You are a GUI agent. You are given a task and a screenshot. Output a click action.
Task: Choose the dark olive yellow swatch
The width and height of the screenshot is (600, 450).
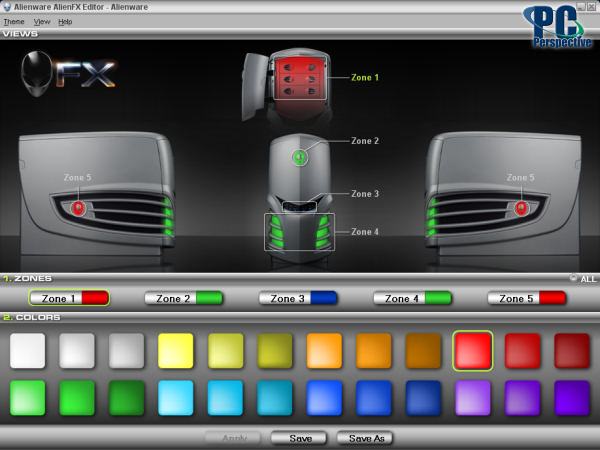(275, 351)
